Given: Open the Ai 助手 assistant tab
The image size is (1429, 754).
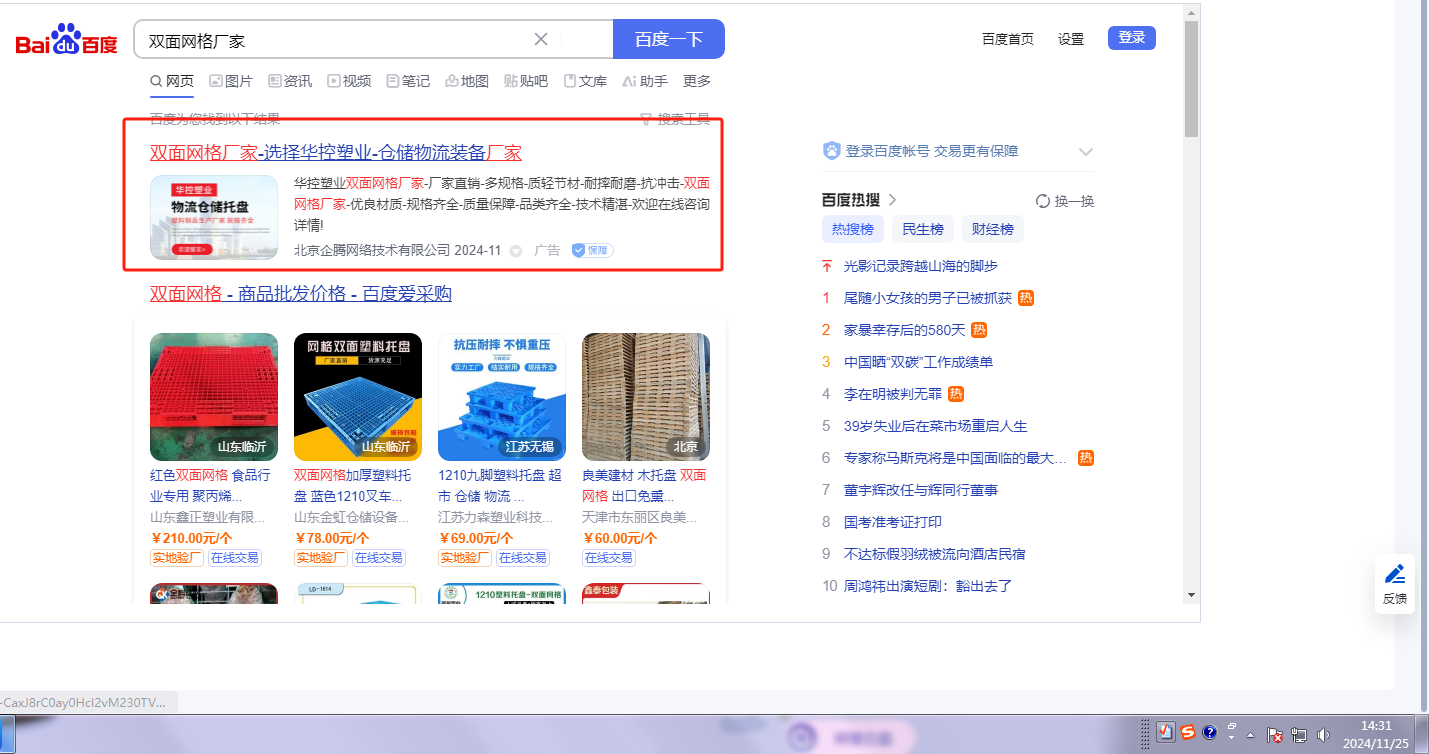Looking at the screenshot, I should [x=645, y=81].
